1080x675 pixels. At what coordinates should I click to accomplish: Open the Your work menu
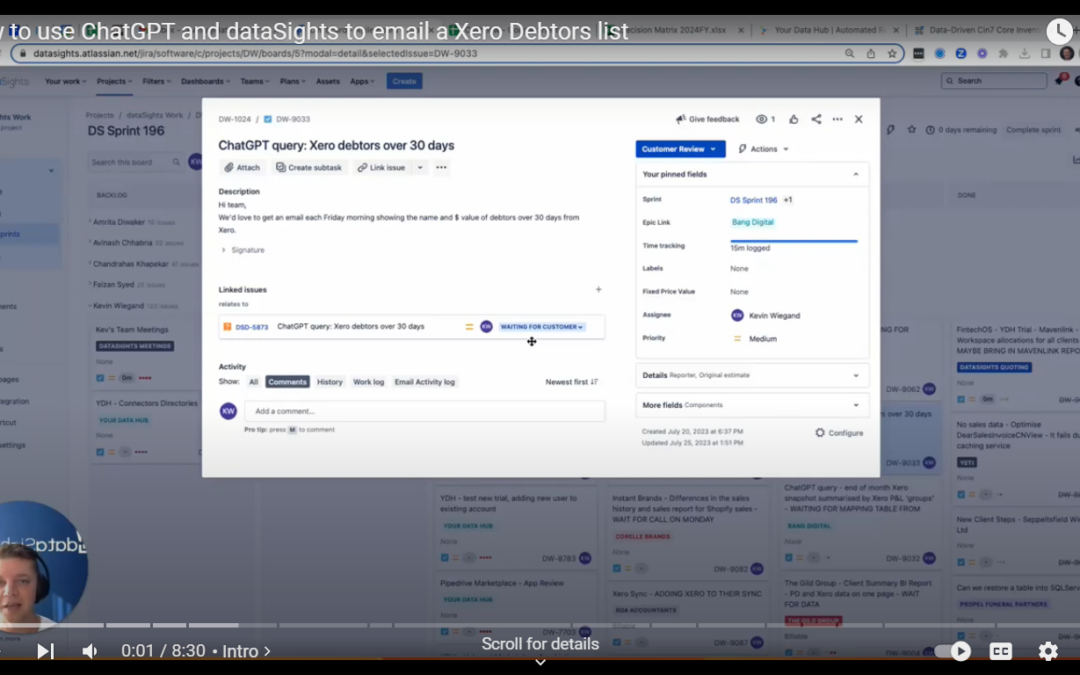tap(65, 81)
